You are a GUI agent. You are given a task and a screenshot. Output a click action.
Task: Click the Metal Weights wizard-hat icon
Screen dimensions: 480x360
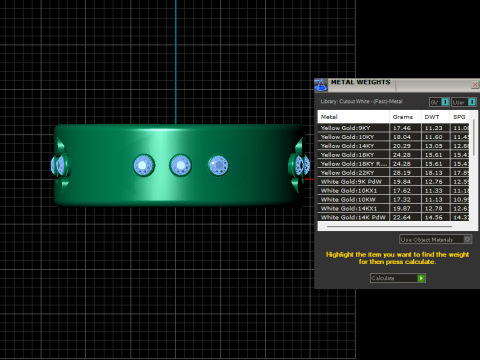(x=321, y=85)
